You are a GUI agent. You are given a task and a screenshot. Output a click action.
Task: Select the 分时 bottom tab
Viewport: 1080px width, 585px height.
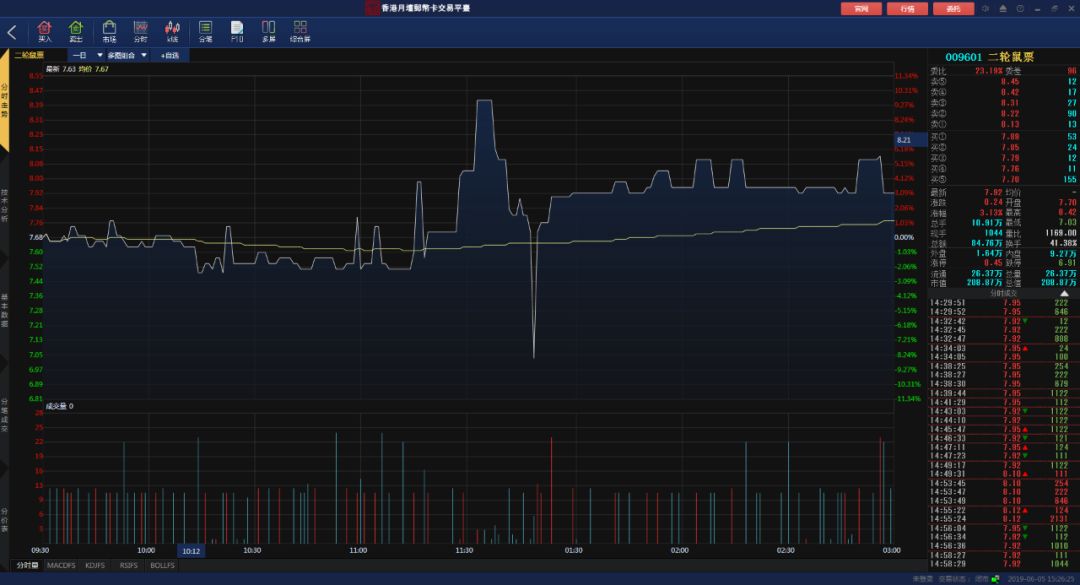pyautogui.click(x=27, y=565)
